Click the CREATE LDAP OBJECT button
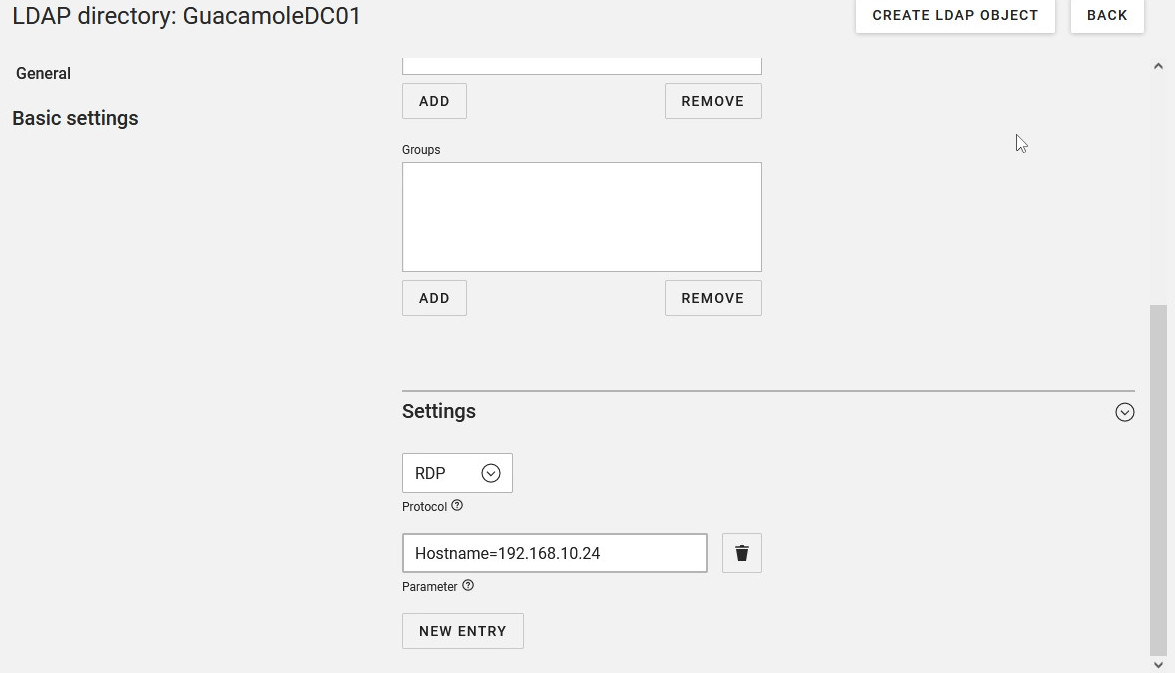This screenshot has height=673, width=1175. coord(955,15)
